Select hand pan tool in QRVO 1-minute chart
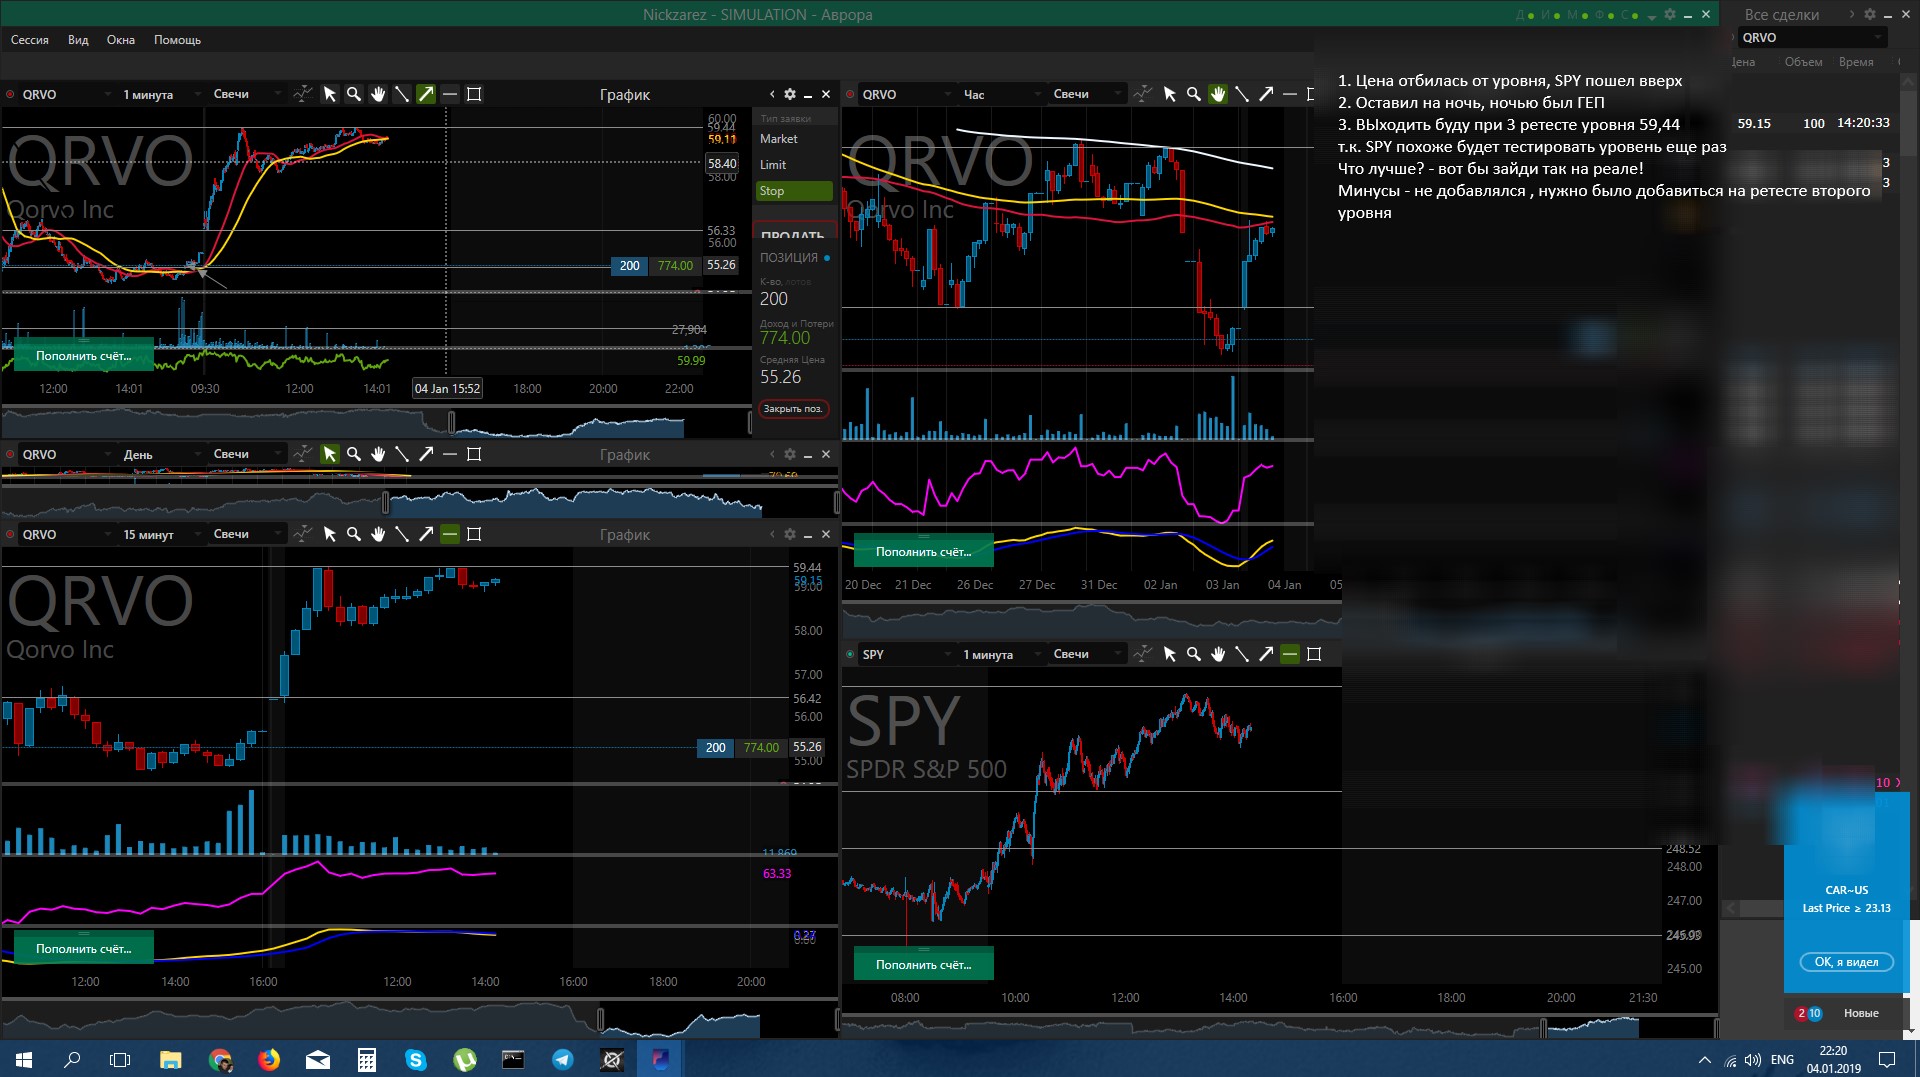The width and height of the screenshot is (1920, 1077). coord(378,94)
